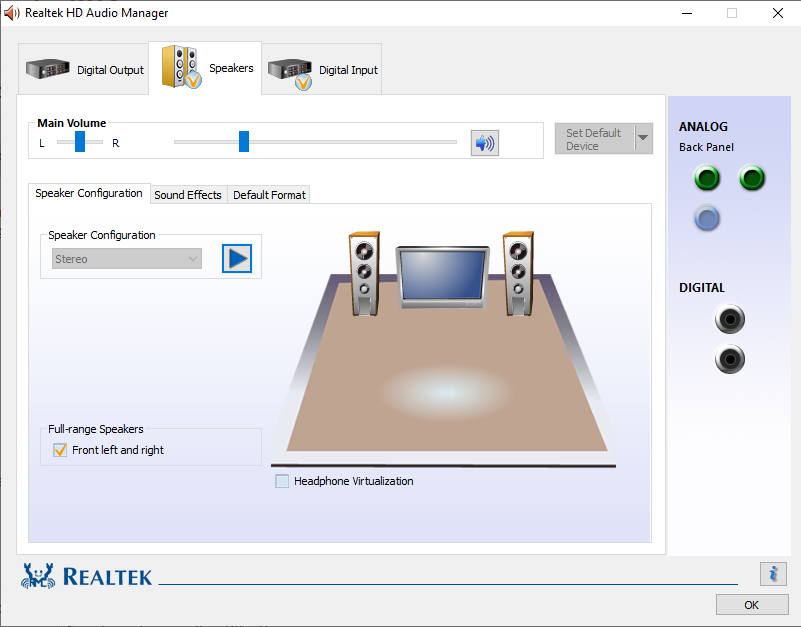Mute the main volume speaker icon
Image resolution: width=801 pixels, height=627 pixels.
click(485, 143)
